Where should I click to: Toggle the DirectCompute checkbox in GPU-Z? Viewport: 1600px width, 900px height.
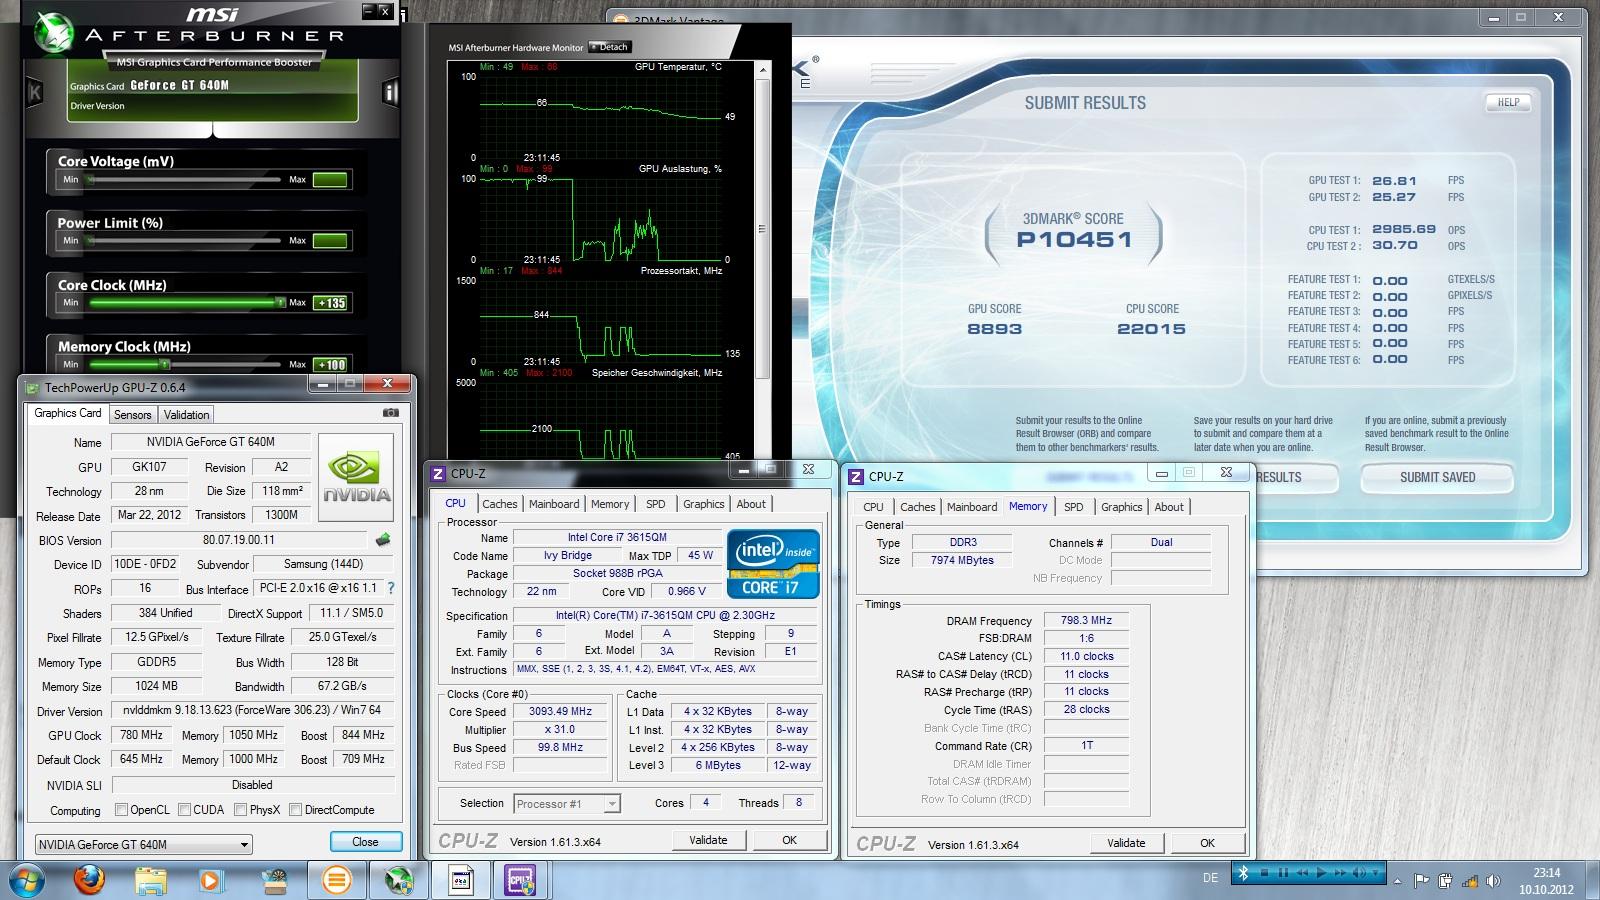point(295,810)
